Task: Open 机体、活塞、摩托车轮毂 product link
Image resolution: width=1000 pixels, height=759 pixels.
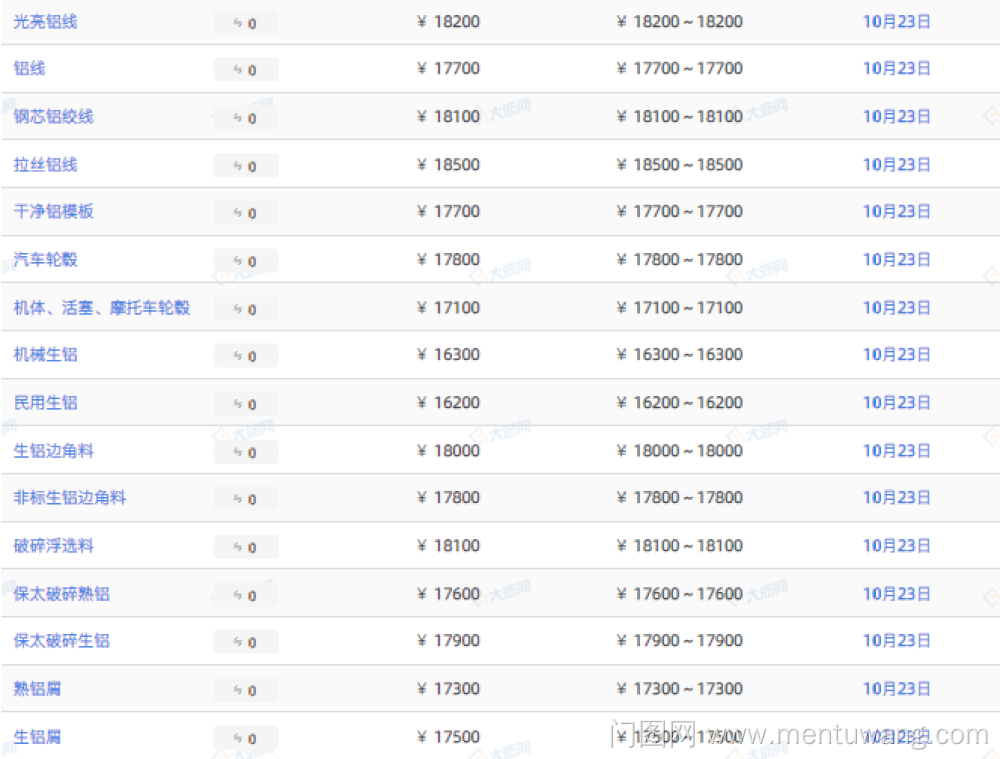Action: click(x=101, y=307)
